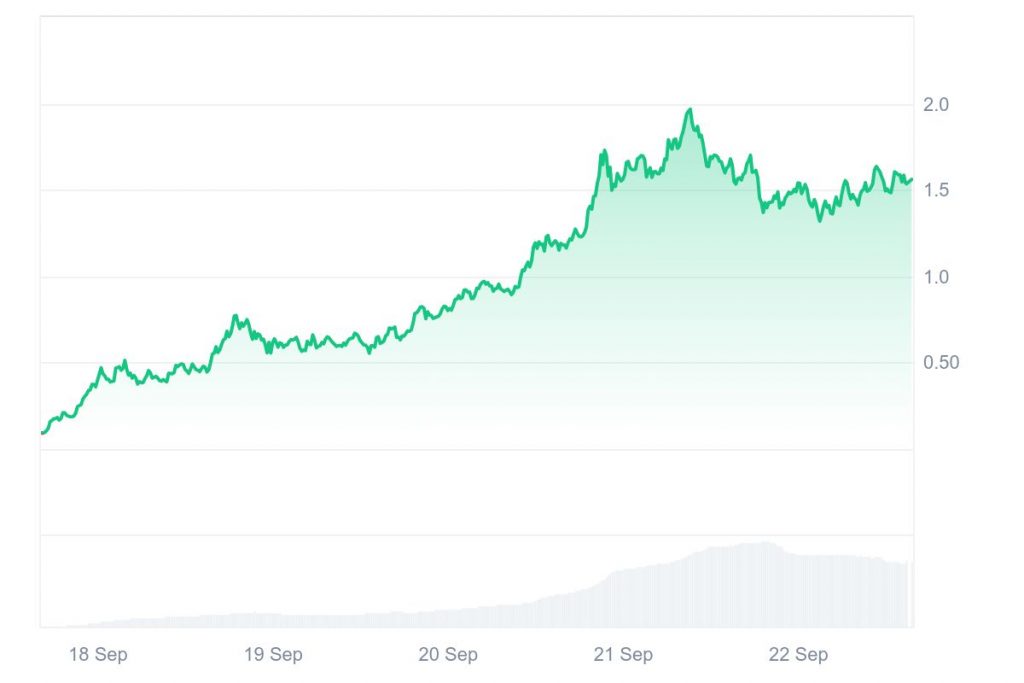Click the tallest part of the volume histogram
1024x683 pixels.
coord(765,546)
